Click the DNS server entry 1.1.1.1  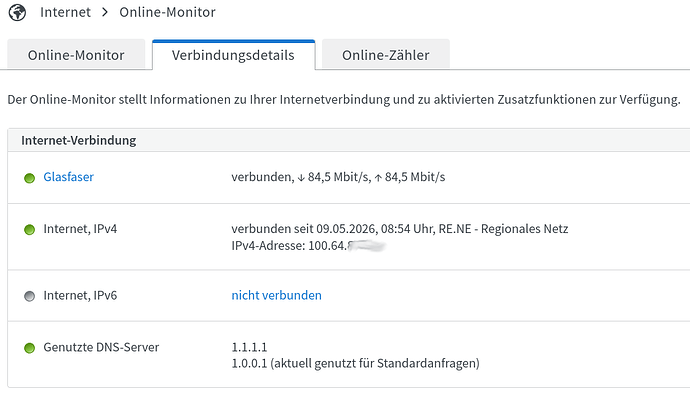pos(249,347)
